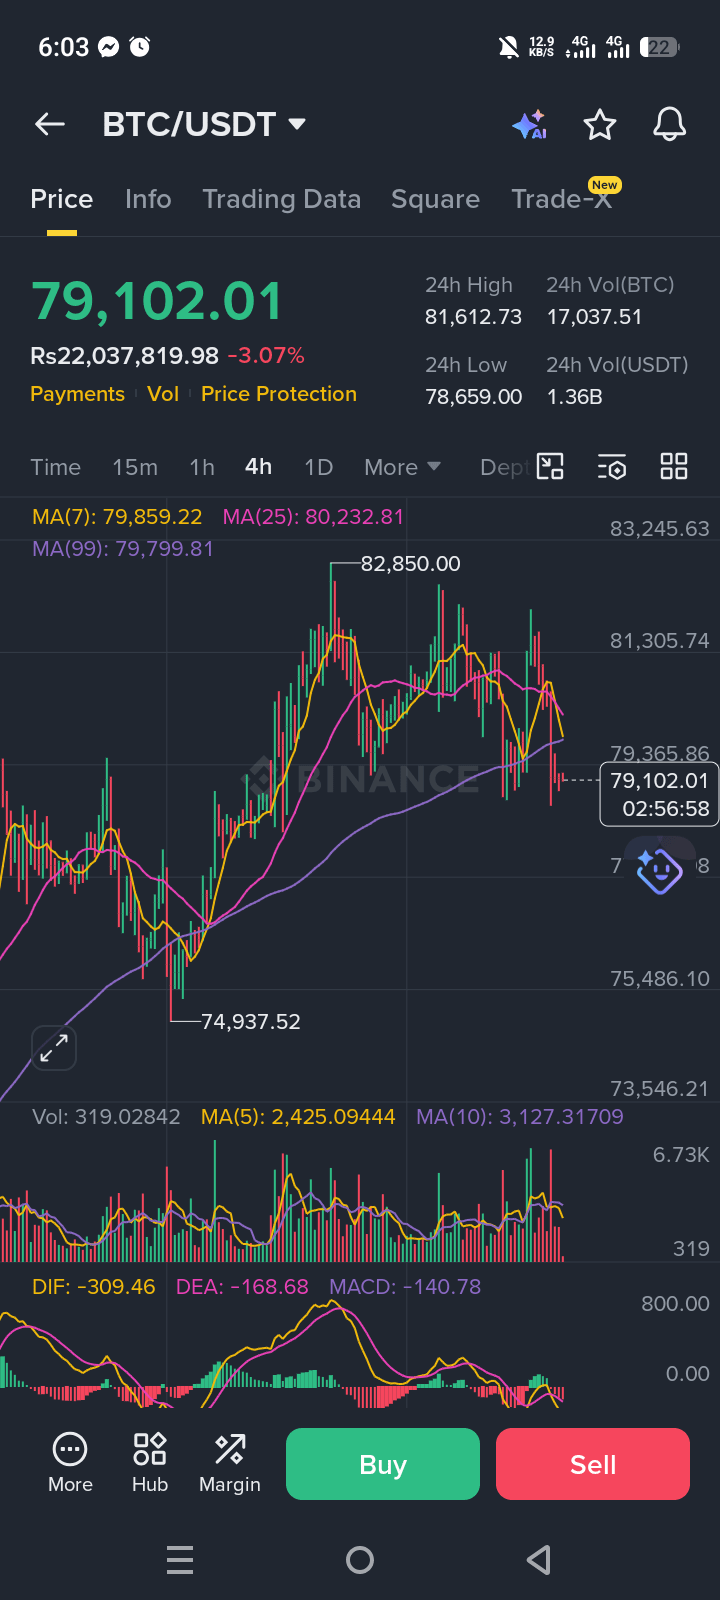The image size is (720, 1600).
Task: Open the More menu icon
Action: (x=70, y=1463)
